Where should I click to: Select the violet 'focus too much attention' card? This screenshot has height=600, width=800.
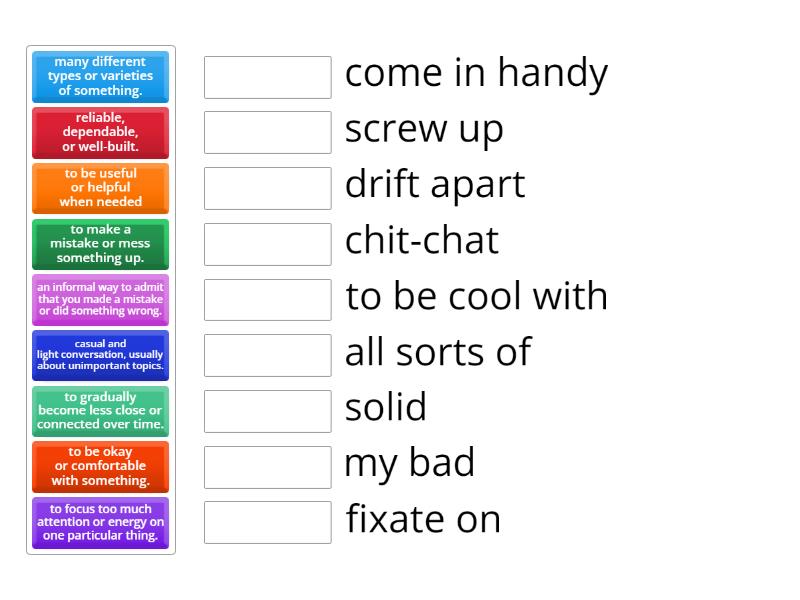click(x=100, y=522)
